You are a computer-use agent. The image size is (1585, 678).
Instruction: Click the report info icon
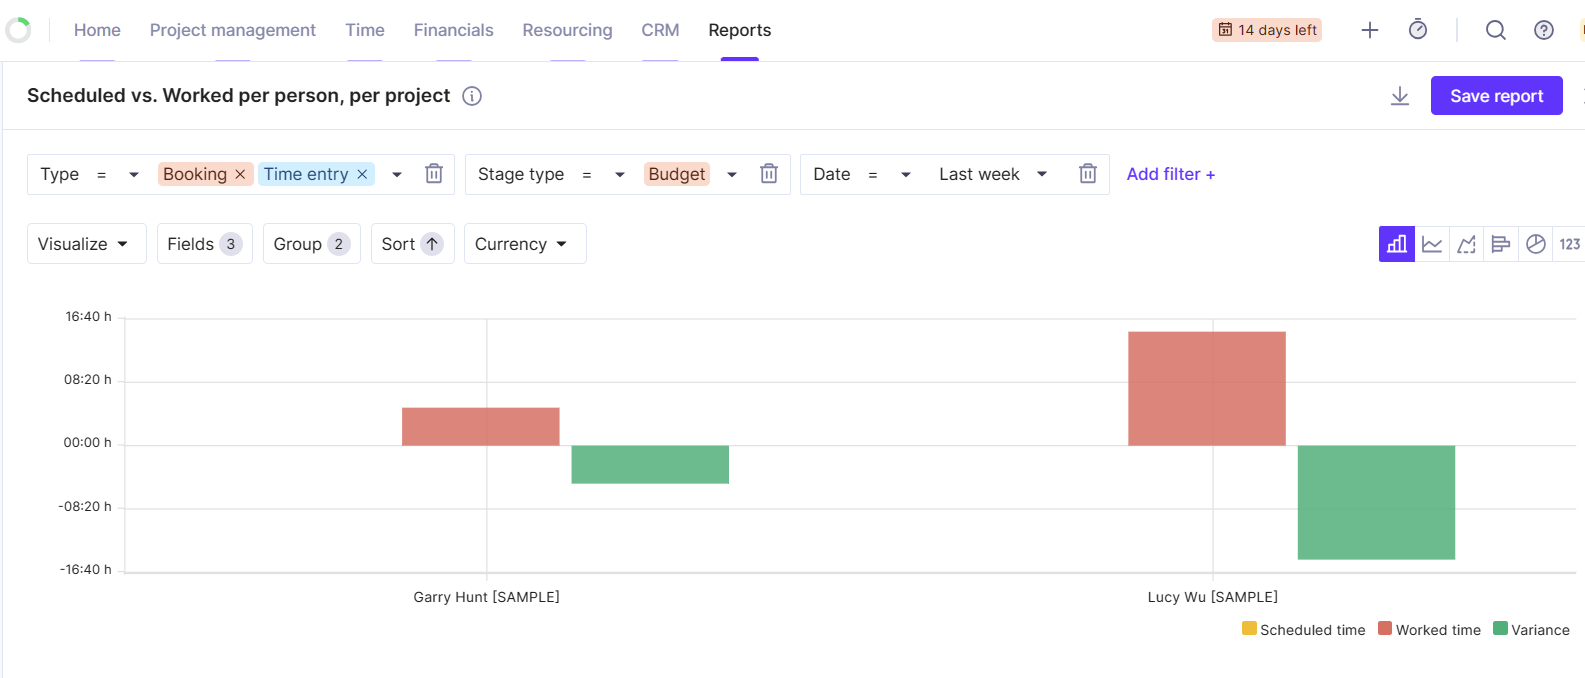[472, 96]
